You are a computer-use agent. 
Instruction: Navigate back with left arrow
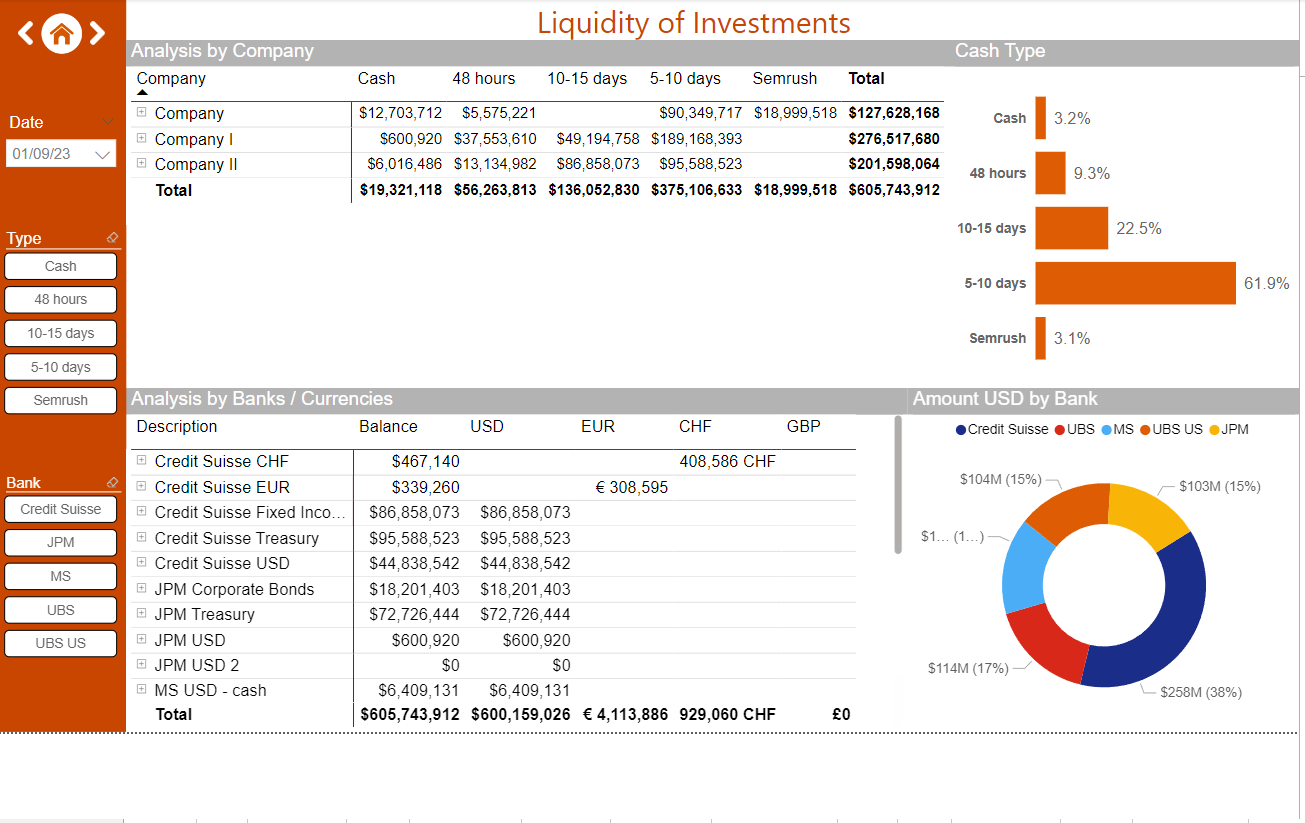(x=26, y=34)
